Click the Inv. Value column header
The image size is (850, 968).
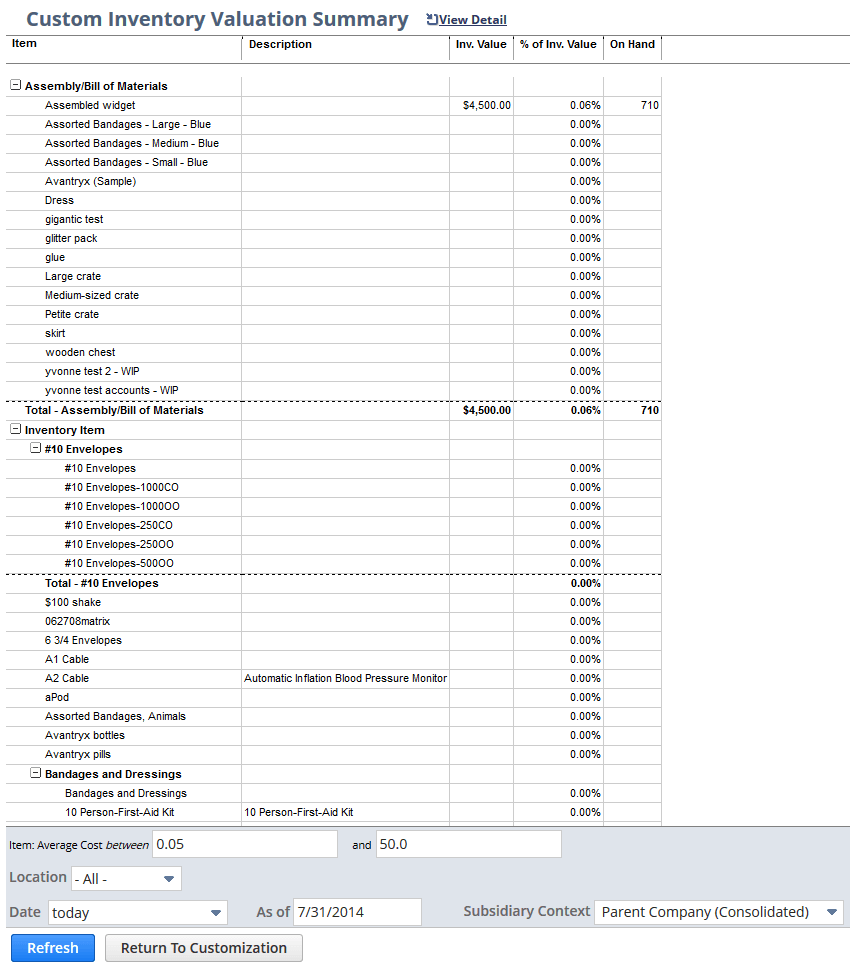[481, 44]
